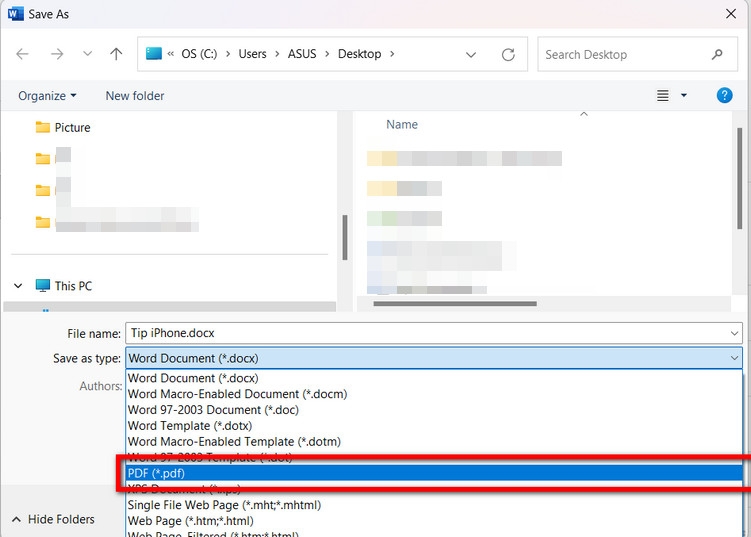Screen dimensions: 751x537
Task: Click Hide Folders
Action: (53, 519)
